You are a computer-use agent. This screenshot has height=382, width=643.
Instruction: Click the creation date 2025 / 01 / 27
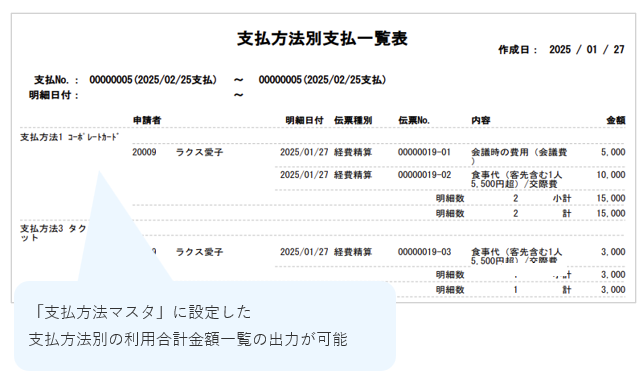pyautogui.click(x=587, y=50)
